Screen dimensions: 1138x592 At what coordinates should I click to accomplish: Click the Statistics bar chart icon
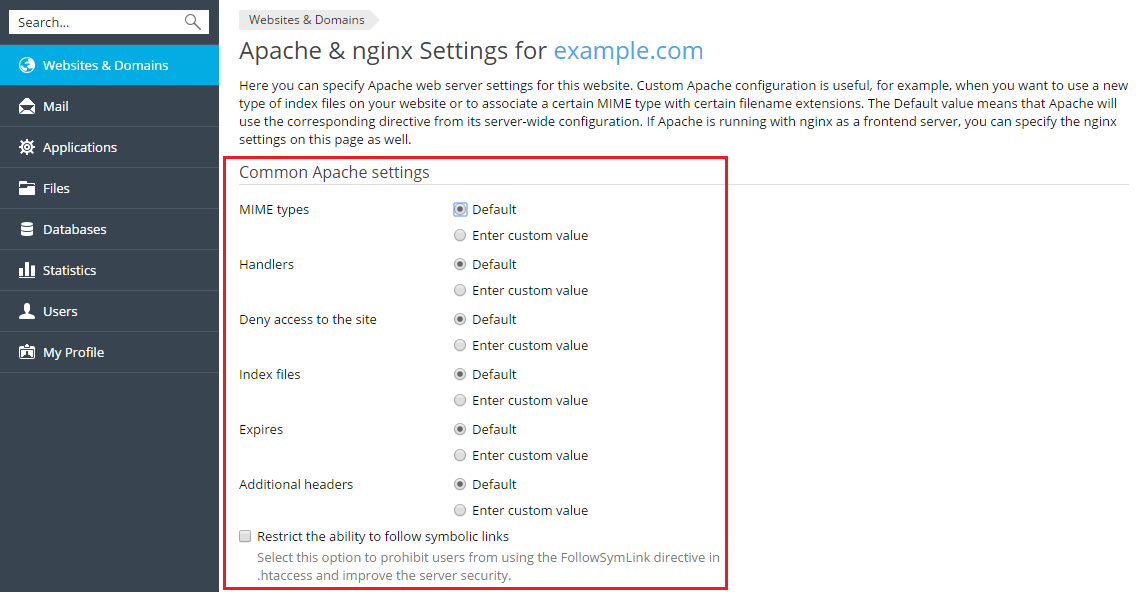pyautogui.click(x=27, y=270)
